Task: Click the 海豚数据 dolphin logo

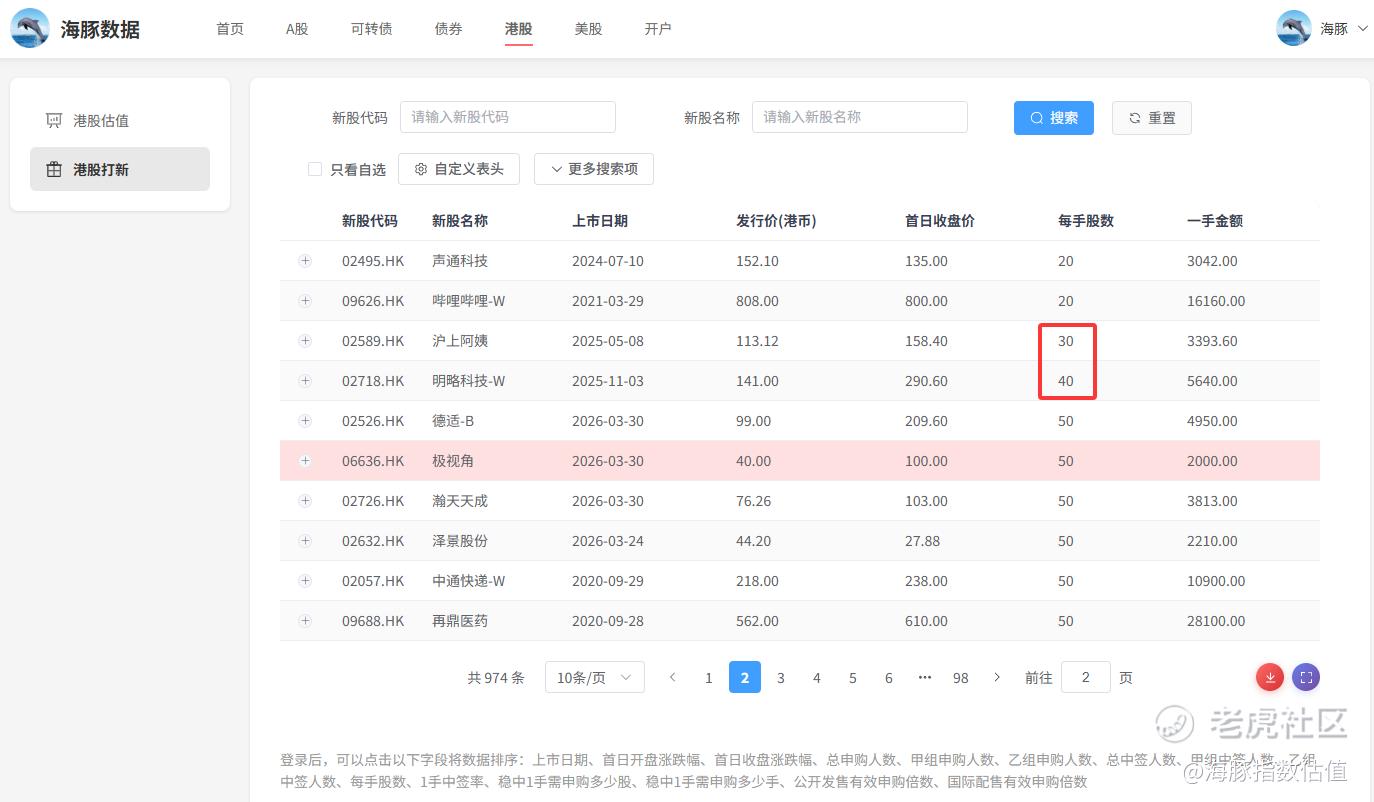Action: click(x=30, y=28)
